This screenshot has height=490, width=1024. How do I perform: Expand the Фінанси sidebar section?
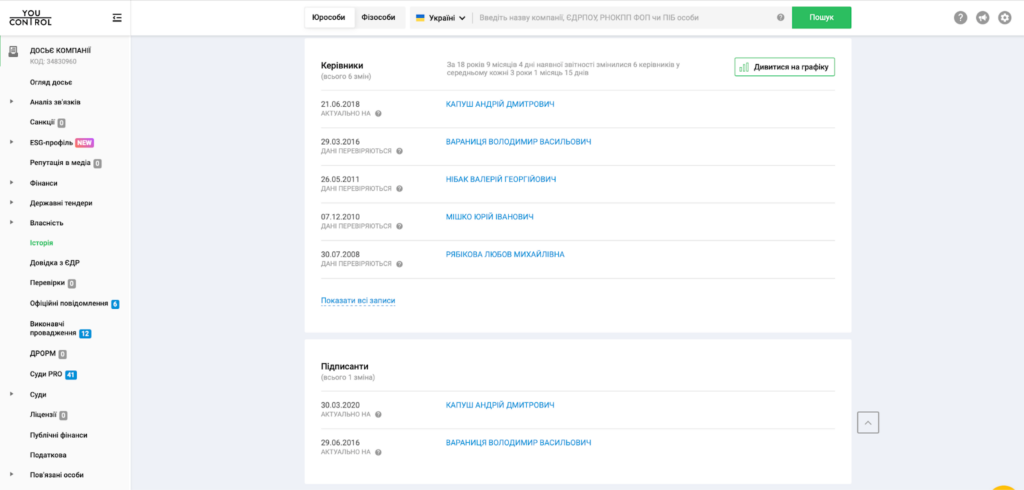pyautogui.click(x=44, y=183)
